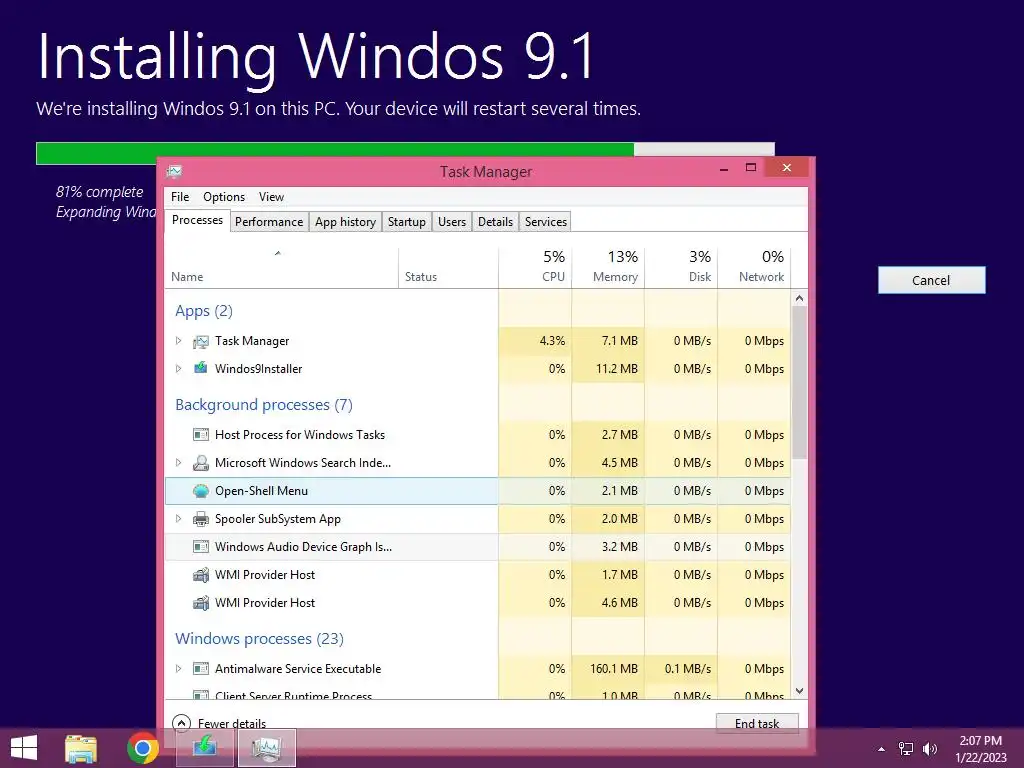Sort by the Status column

448,268
